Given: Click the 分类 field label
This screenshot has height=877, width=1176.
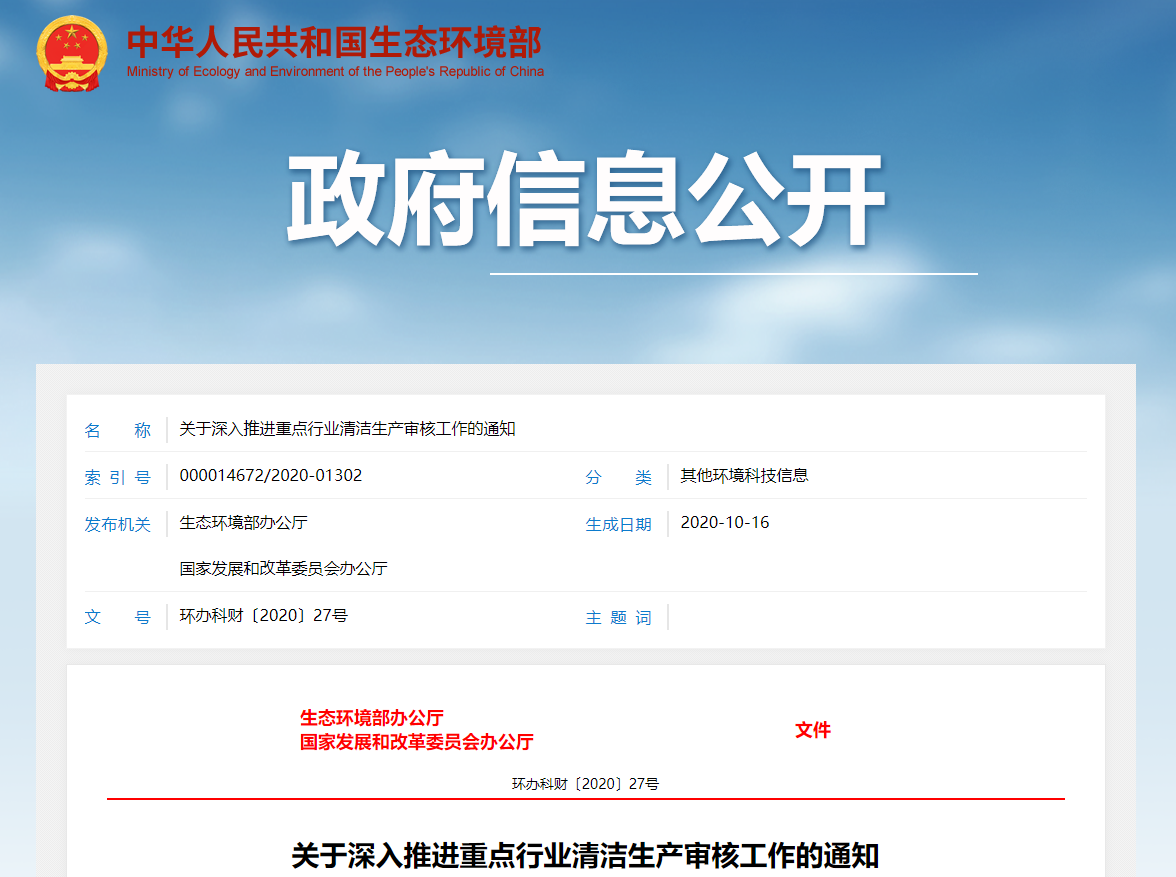Looking at the screenshot, I should (619, 477).
